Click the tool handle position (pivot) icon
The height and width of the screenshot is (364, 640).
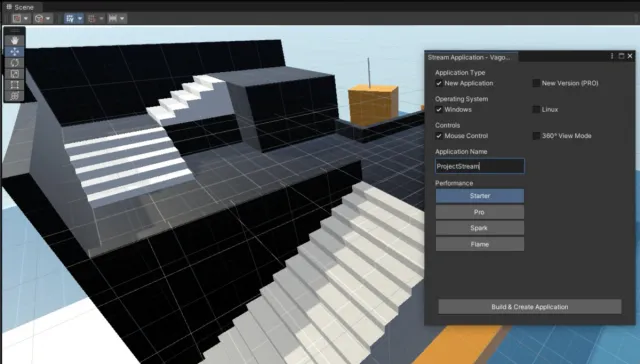point(17,18)
